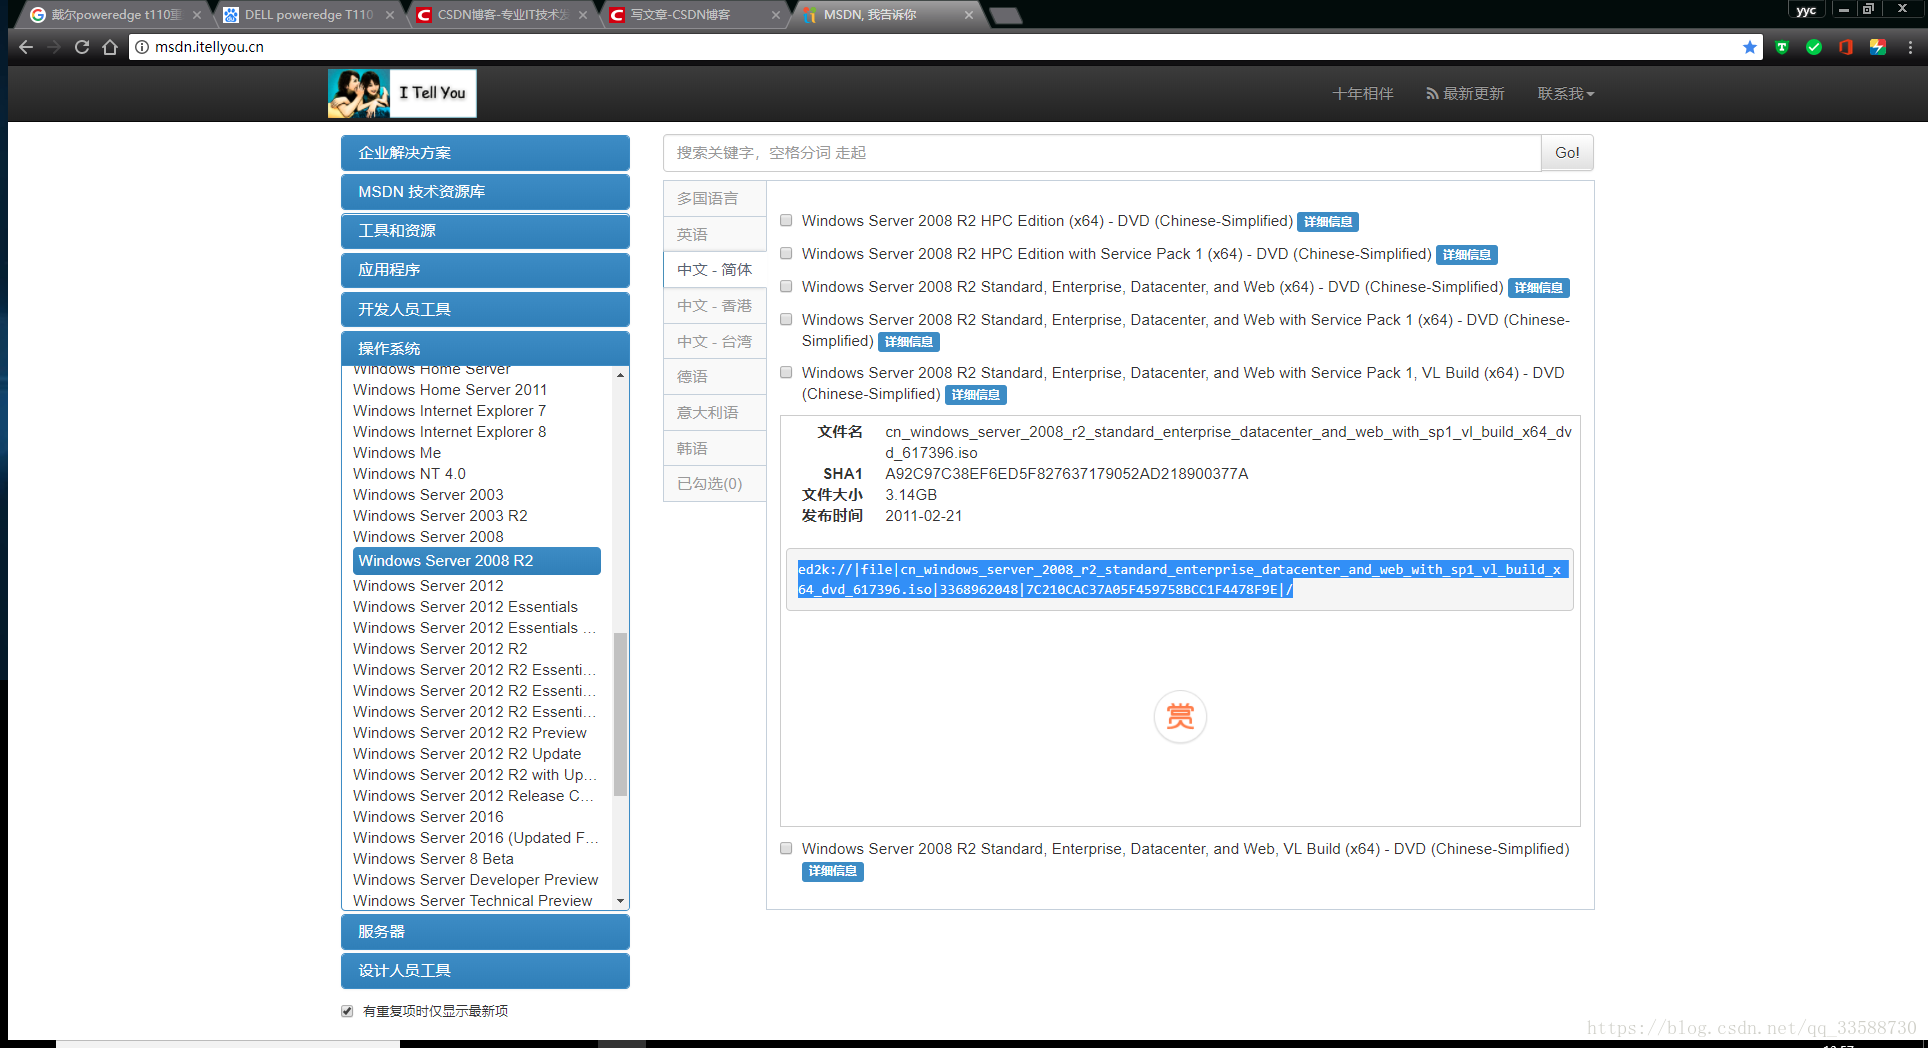Check the Service Pack 1, VL Build box
This screenshot has height=1048, width=1928.
coord(786,373)
